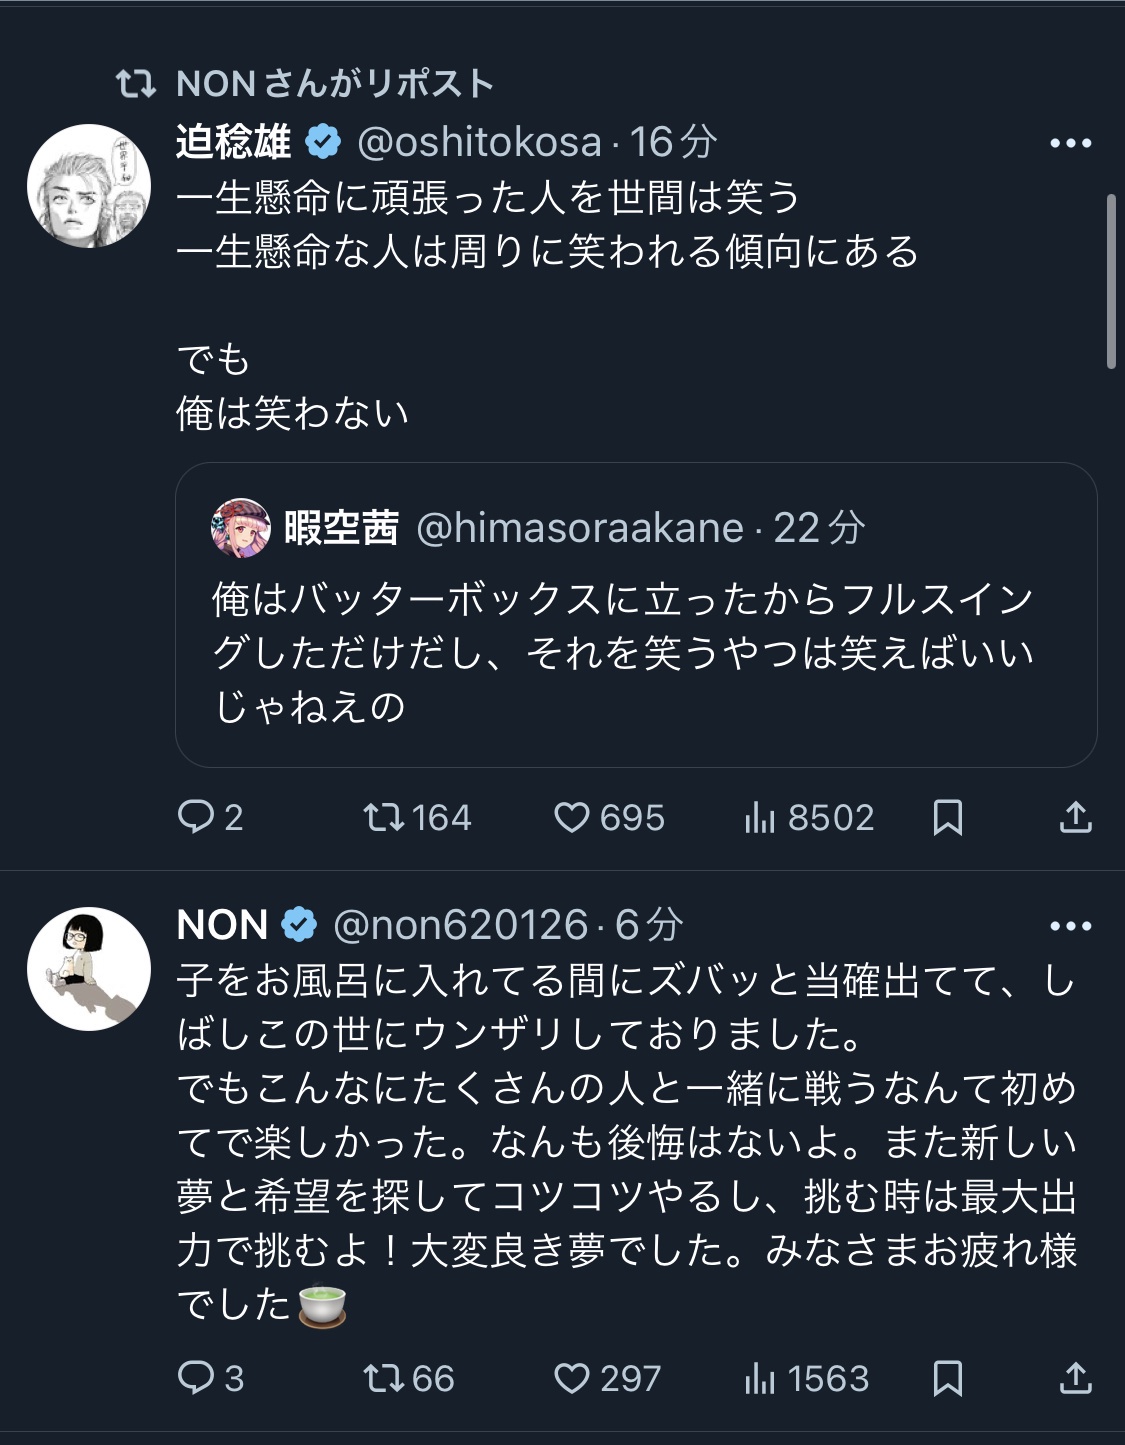The image size is (1125, 1445).
Task: Open the @non620126 profile handle
Action: coord(460,925)
